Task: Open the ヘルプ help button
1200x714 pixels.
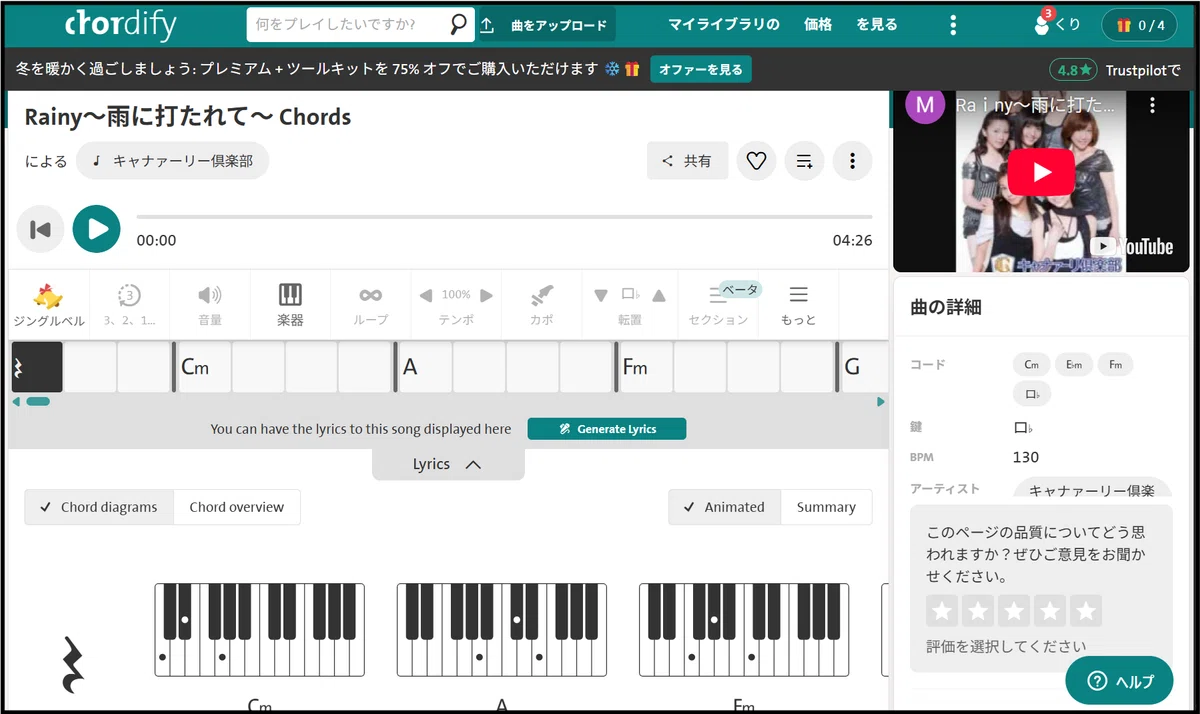Action: pyautogui.click(x=1119, y=681)
